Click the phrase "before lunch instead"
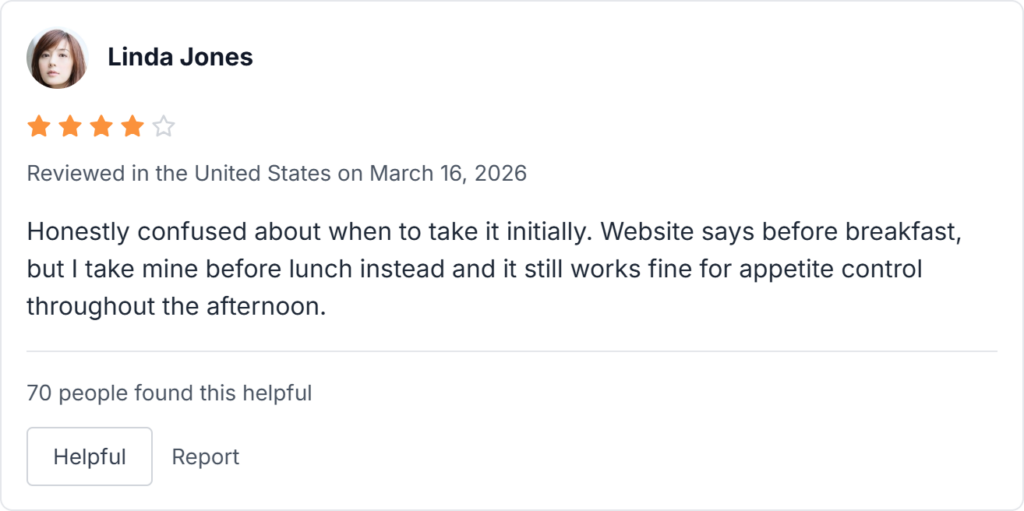 (x=249, y=269)
